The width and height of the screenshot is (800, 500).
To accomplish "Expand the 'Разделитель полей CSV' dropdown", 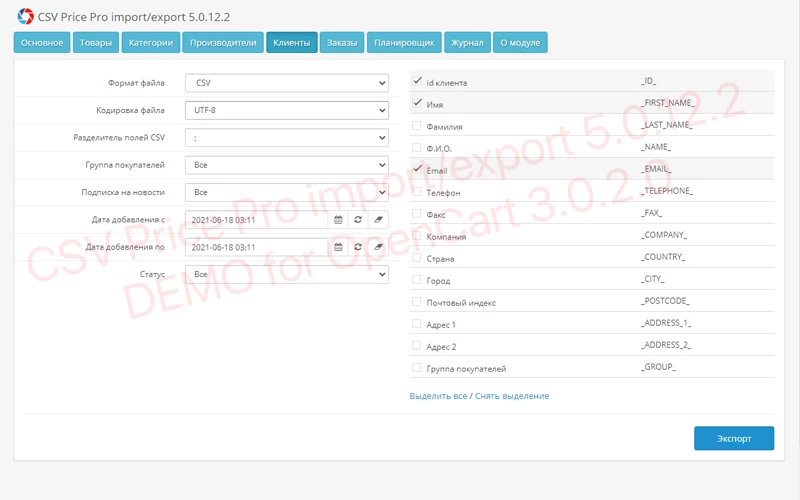I will tap(287, 138).
